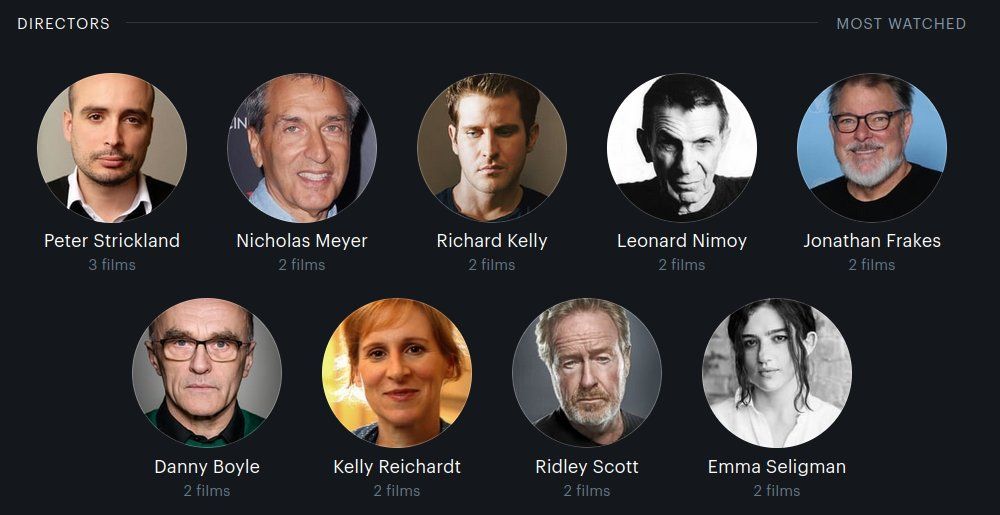Open Emma Seligman's portrait image

coord(777,373)
